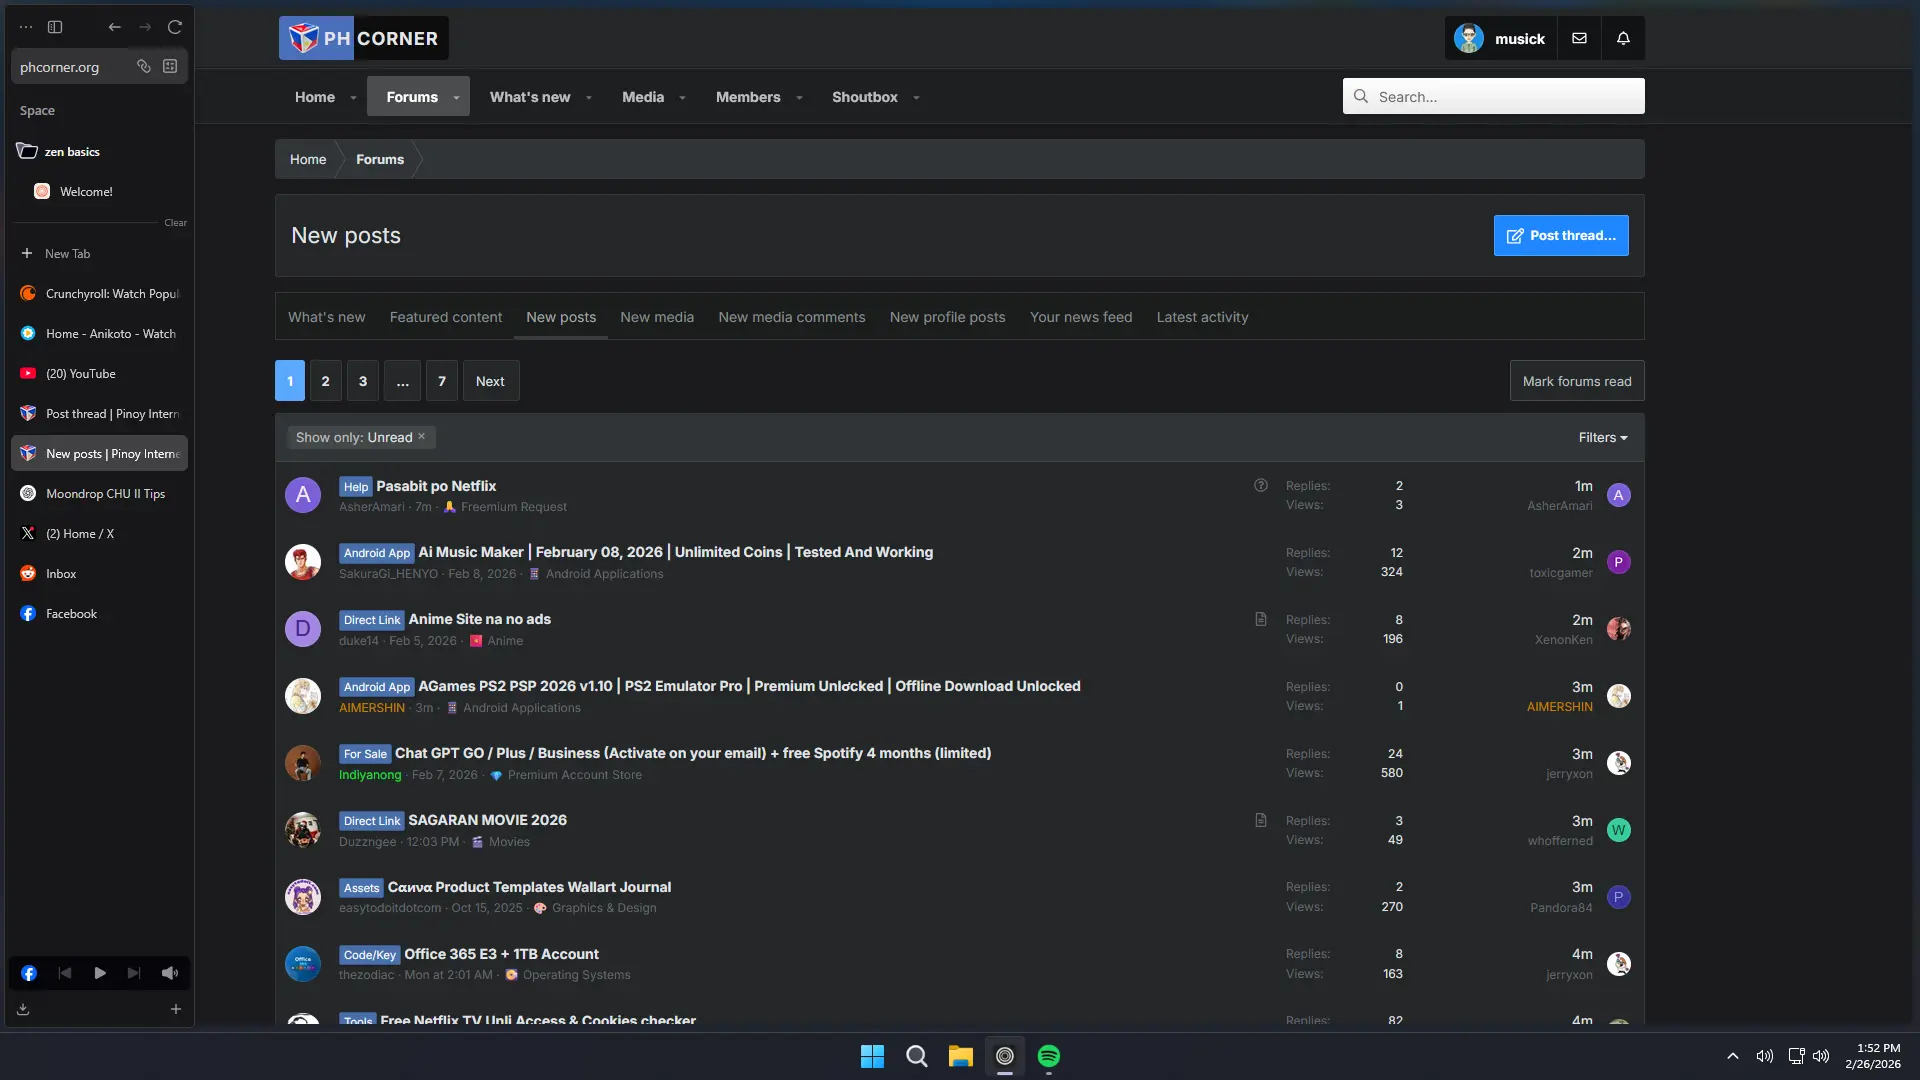Skip to previous track in media bar
1920x1080 pixels.
65,973
